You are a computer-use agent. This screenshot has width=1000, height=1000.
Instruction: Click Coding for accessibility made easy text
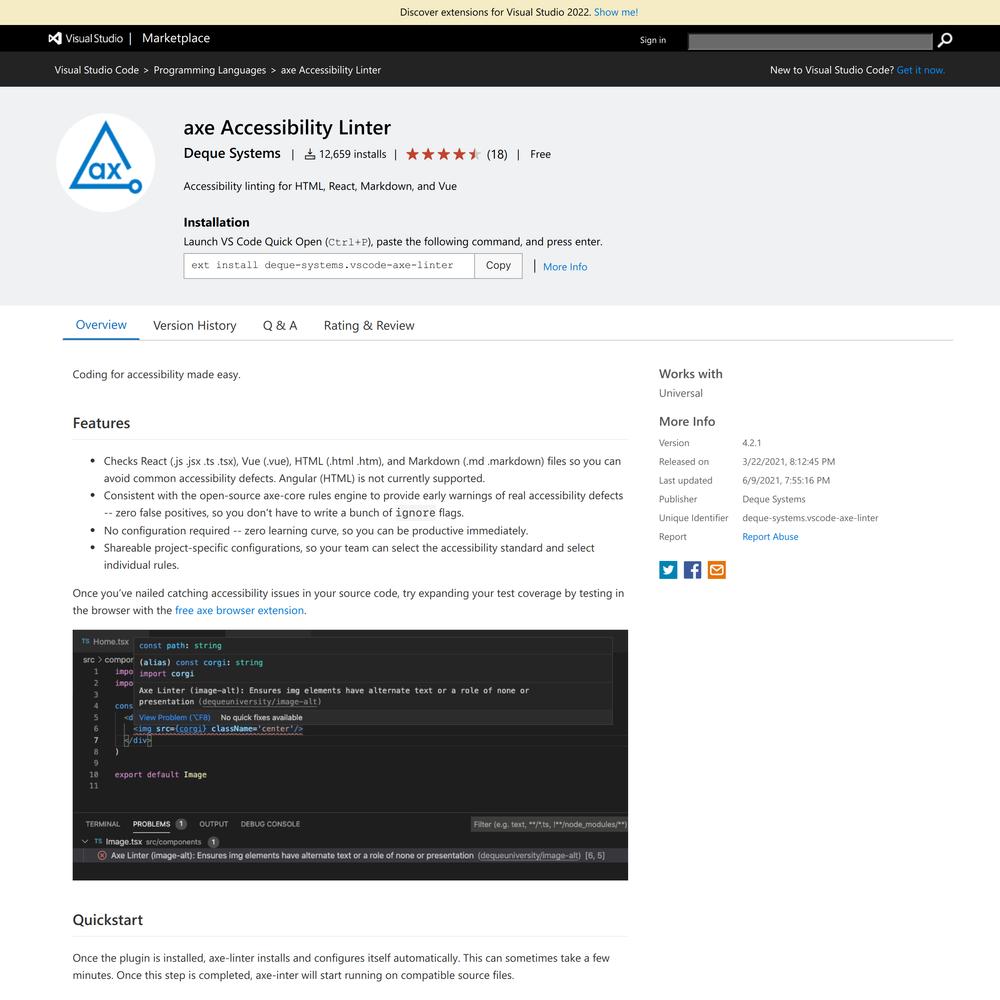tap(156, 374)
